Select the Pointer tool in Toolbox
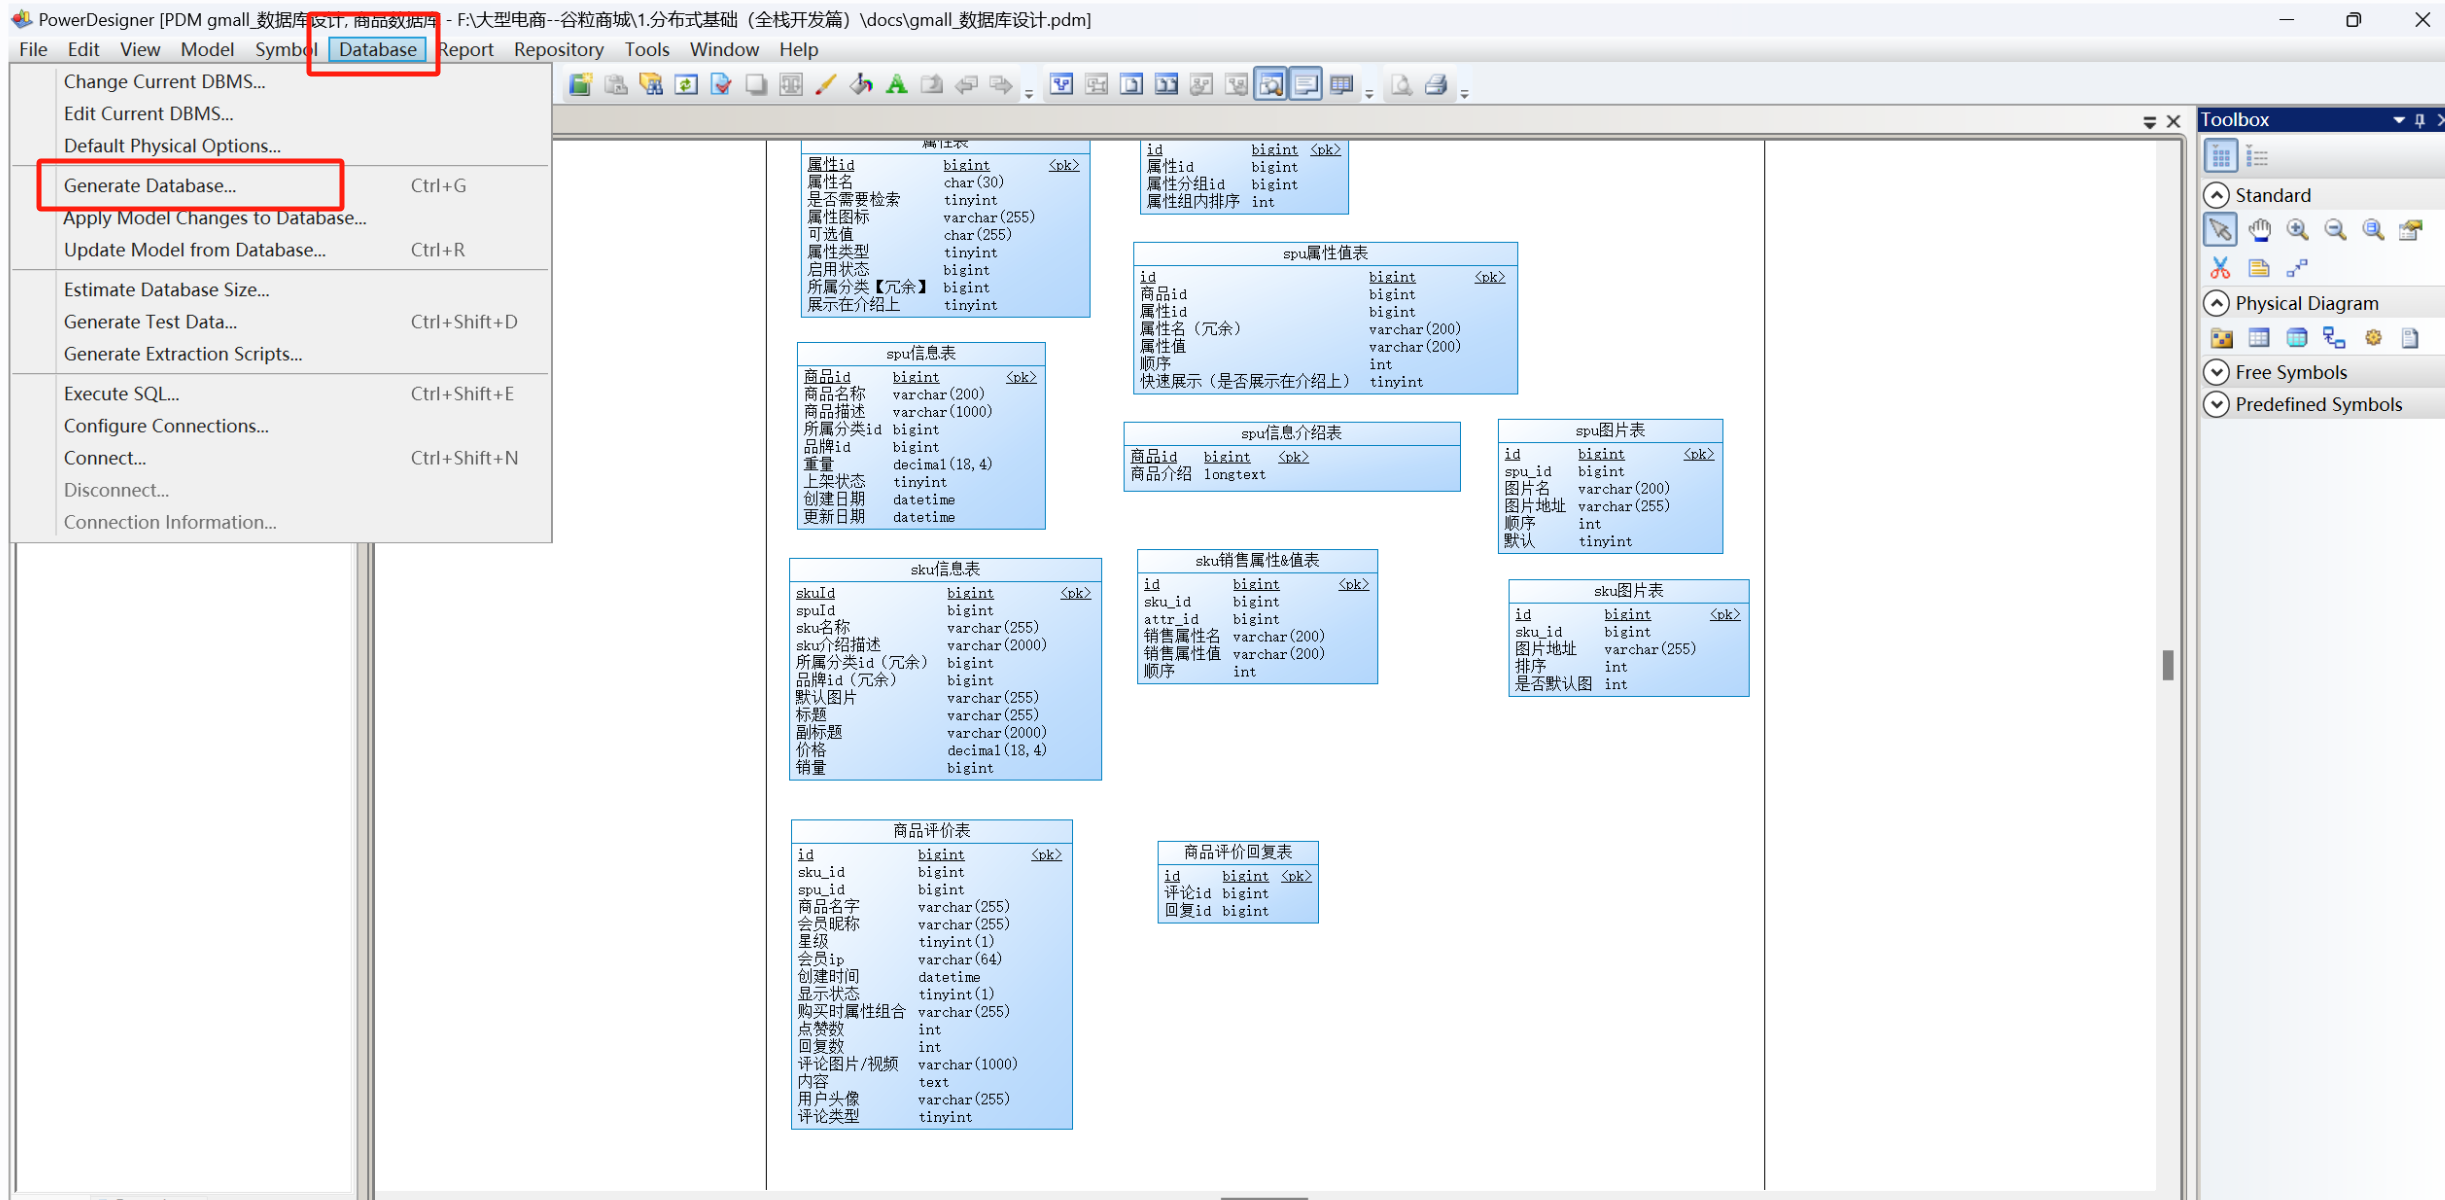2445x1200 pixels. click(x=2220, y=230)
